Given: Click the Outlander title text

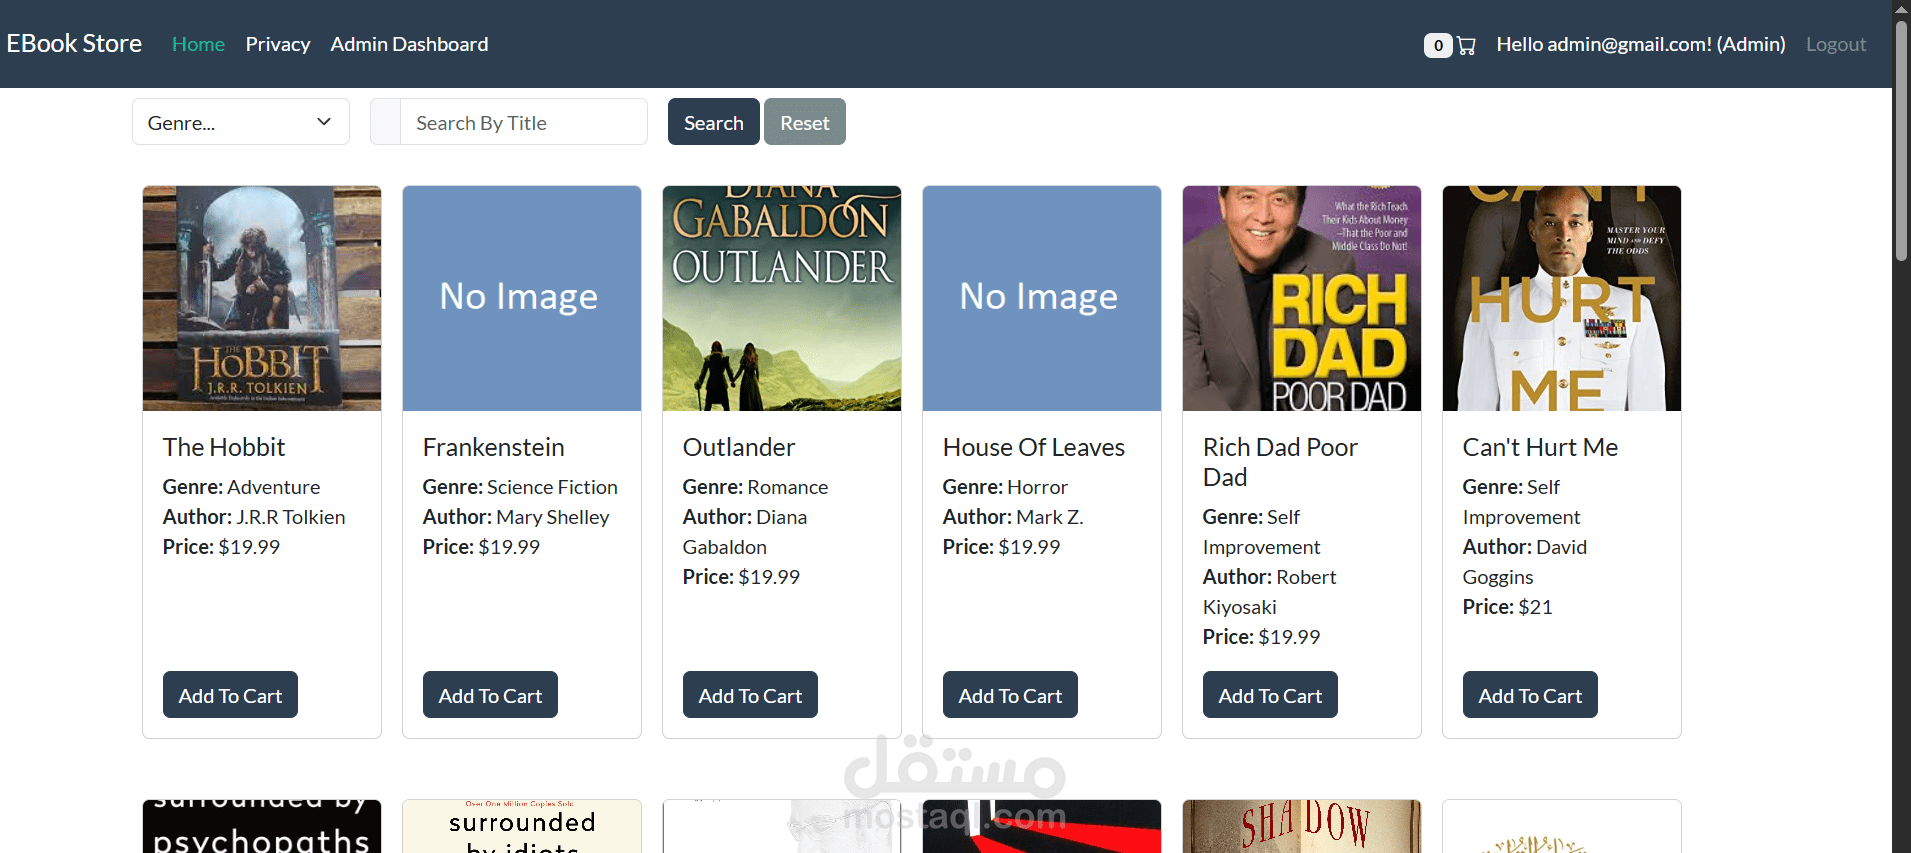Looking at the screenshot, I should click(x=739, y=447).
